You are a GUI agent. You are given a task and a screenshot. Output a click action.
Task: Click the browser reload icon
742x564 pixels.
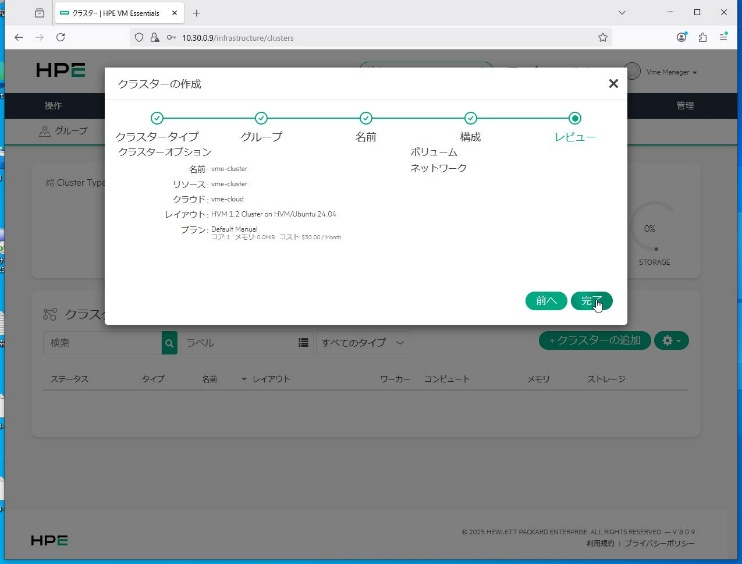tap(61, 37)
